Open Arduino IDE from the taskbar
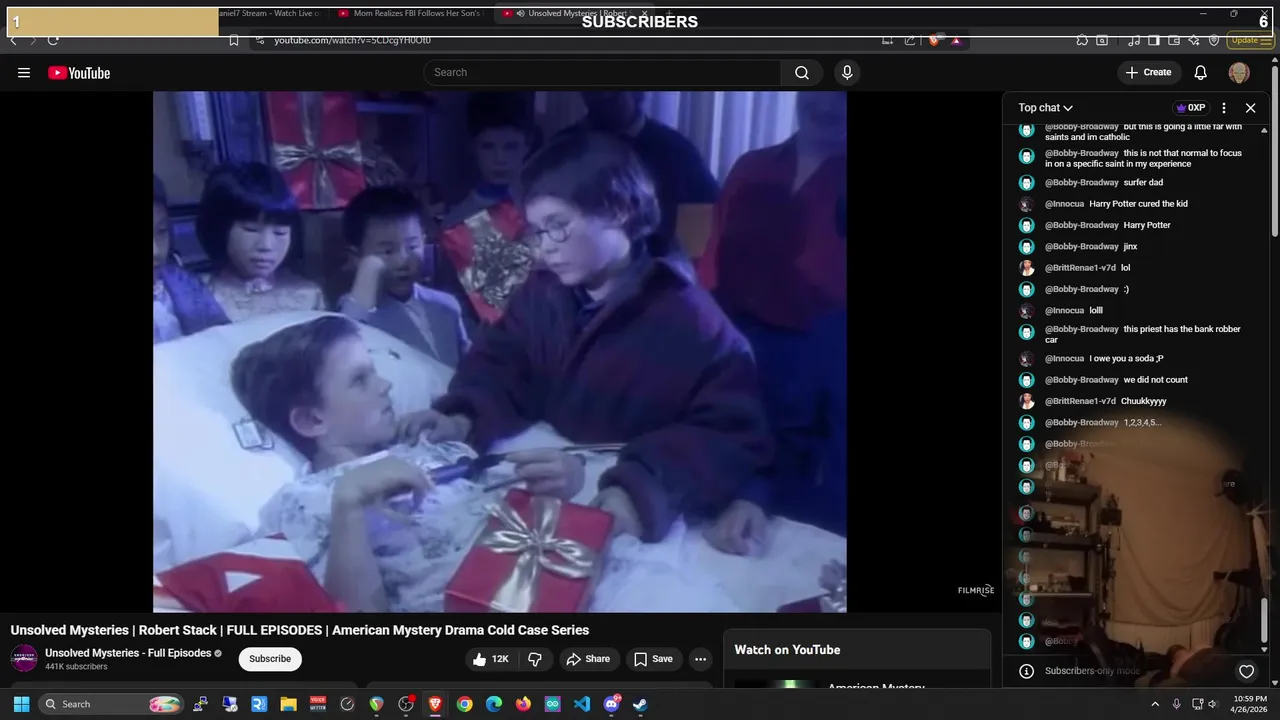The height and width of the screenshot is (720, 1280). click(553, 704)
